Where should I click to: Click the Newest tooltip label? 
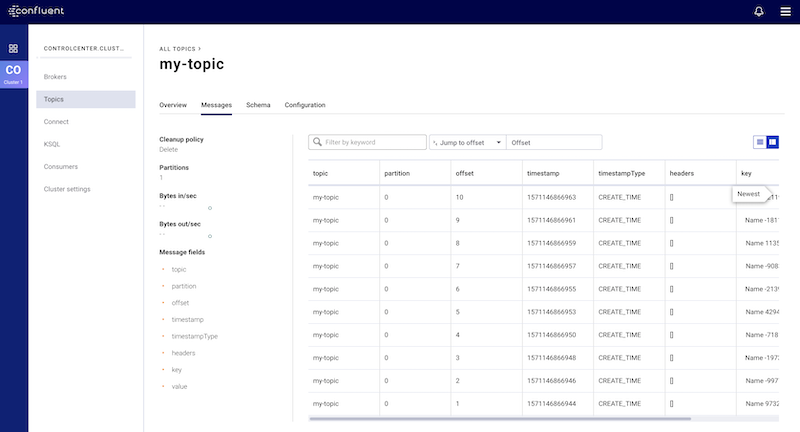(x=748, y=194)
